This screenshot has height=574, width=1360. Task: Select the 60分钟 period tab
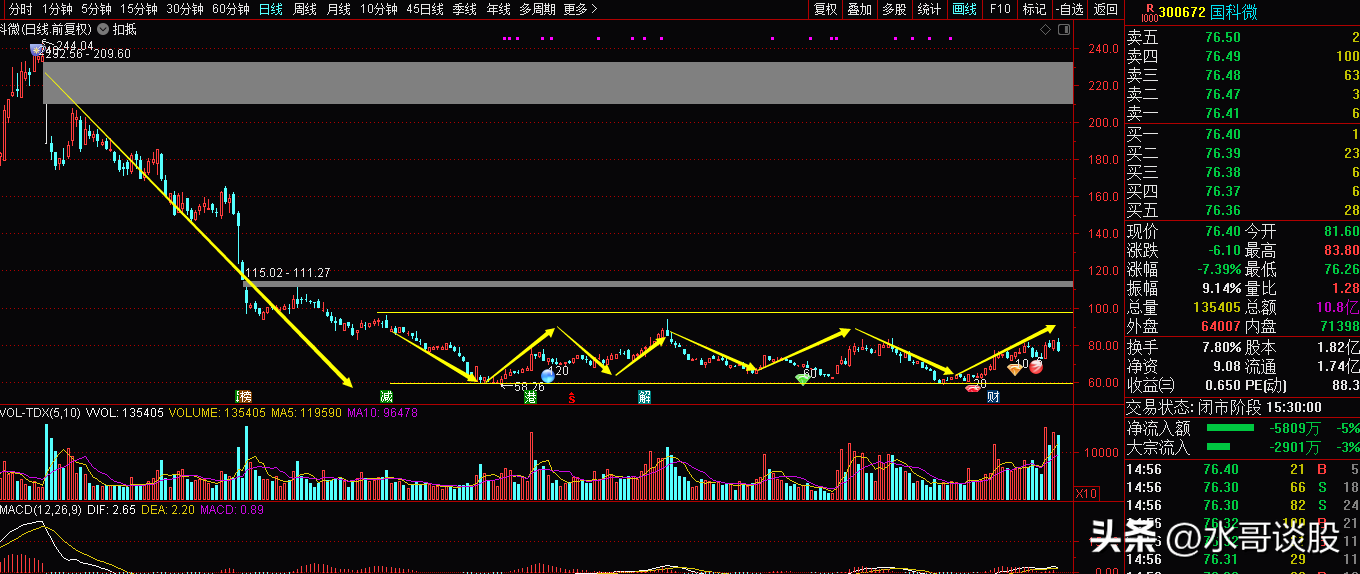pyautogui.click(x=232, y=10)
